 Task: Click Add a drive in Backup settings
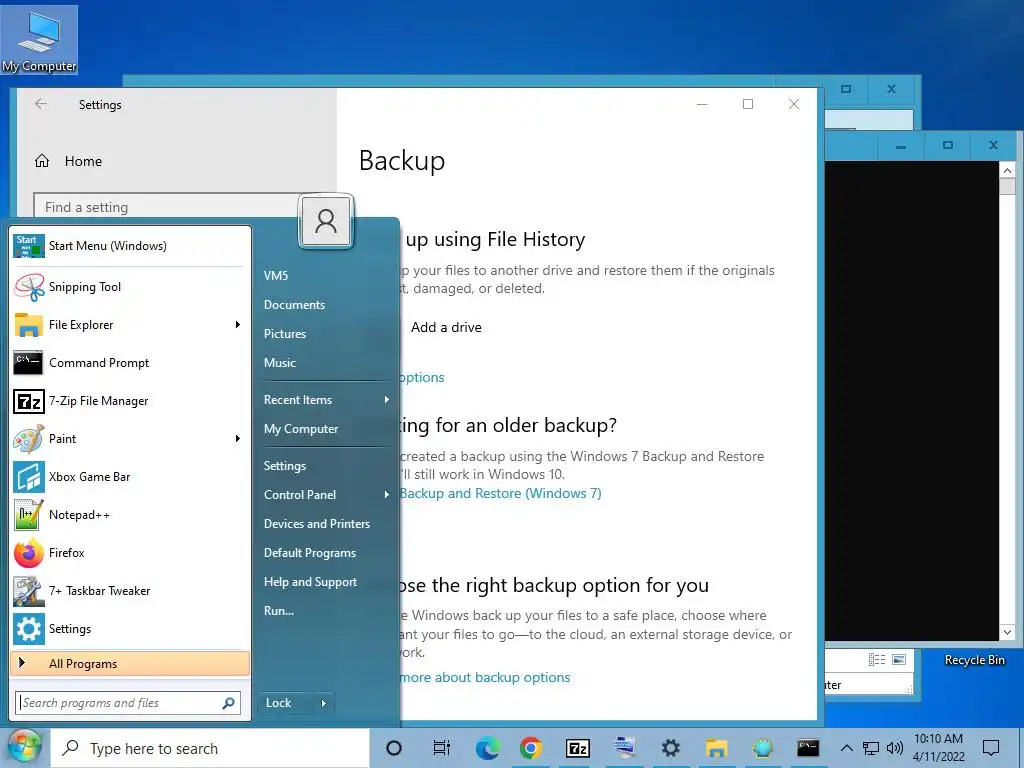pyautogui.click(x=446, y=327)
